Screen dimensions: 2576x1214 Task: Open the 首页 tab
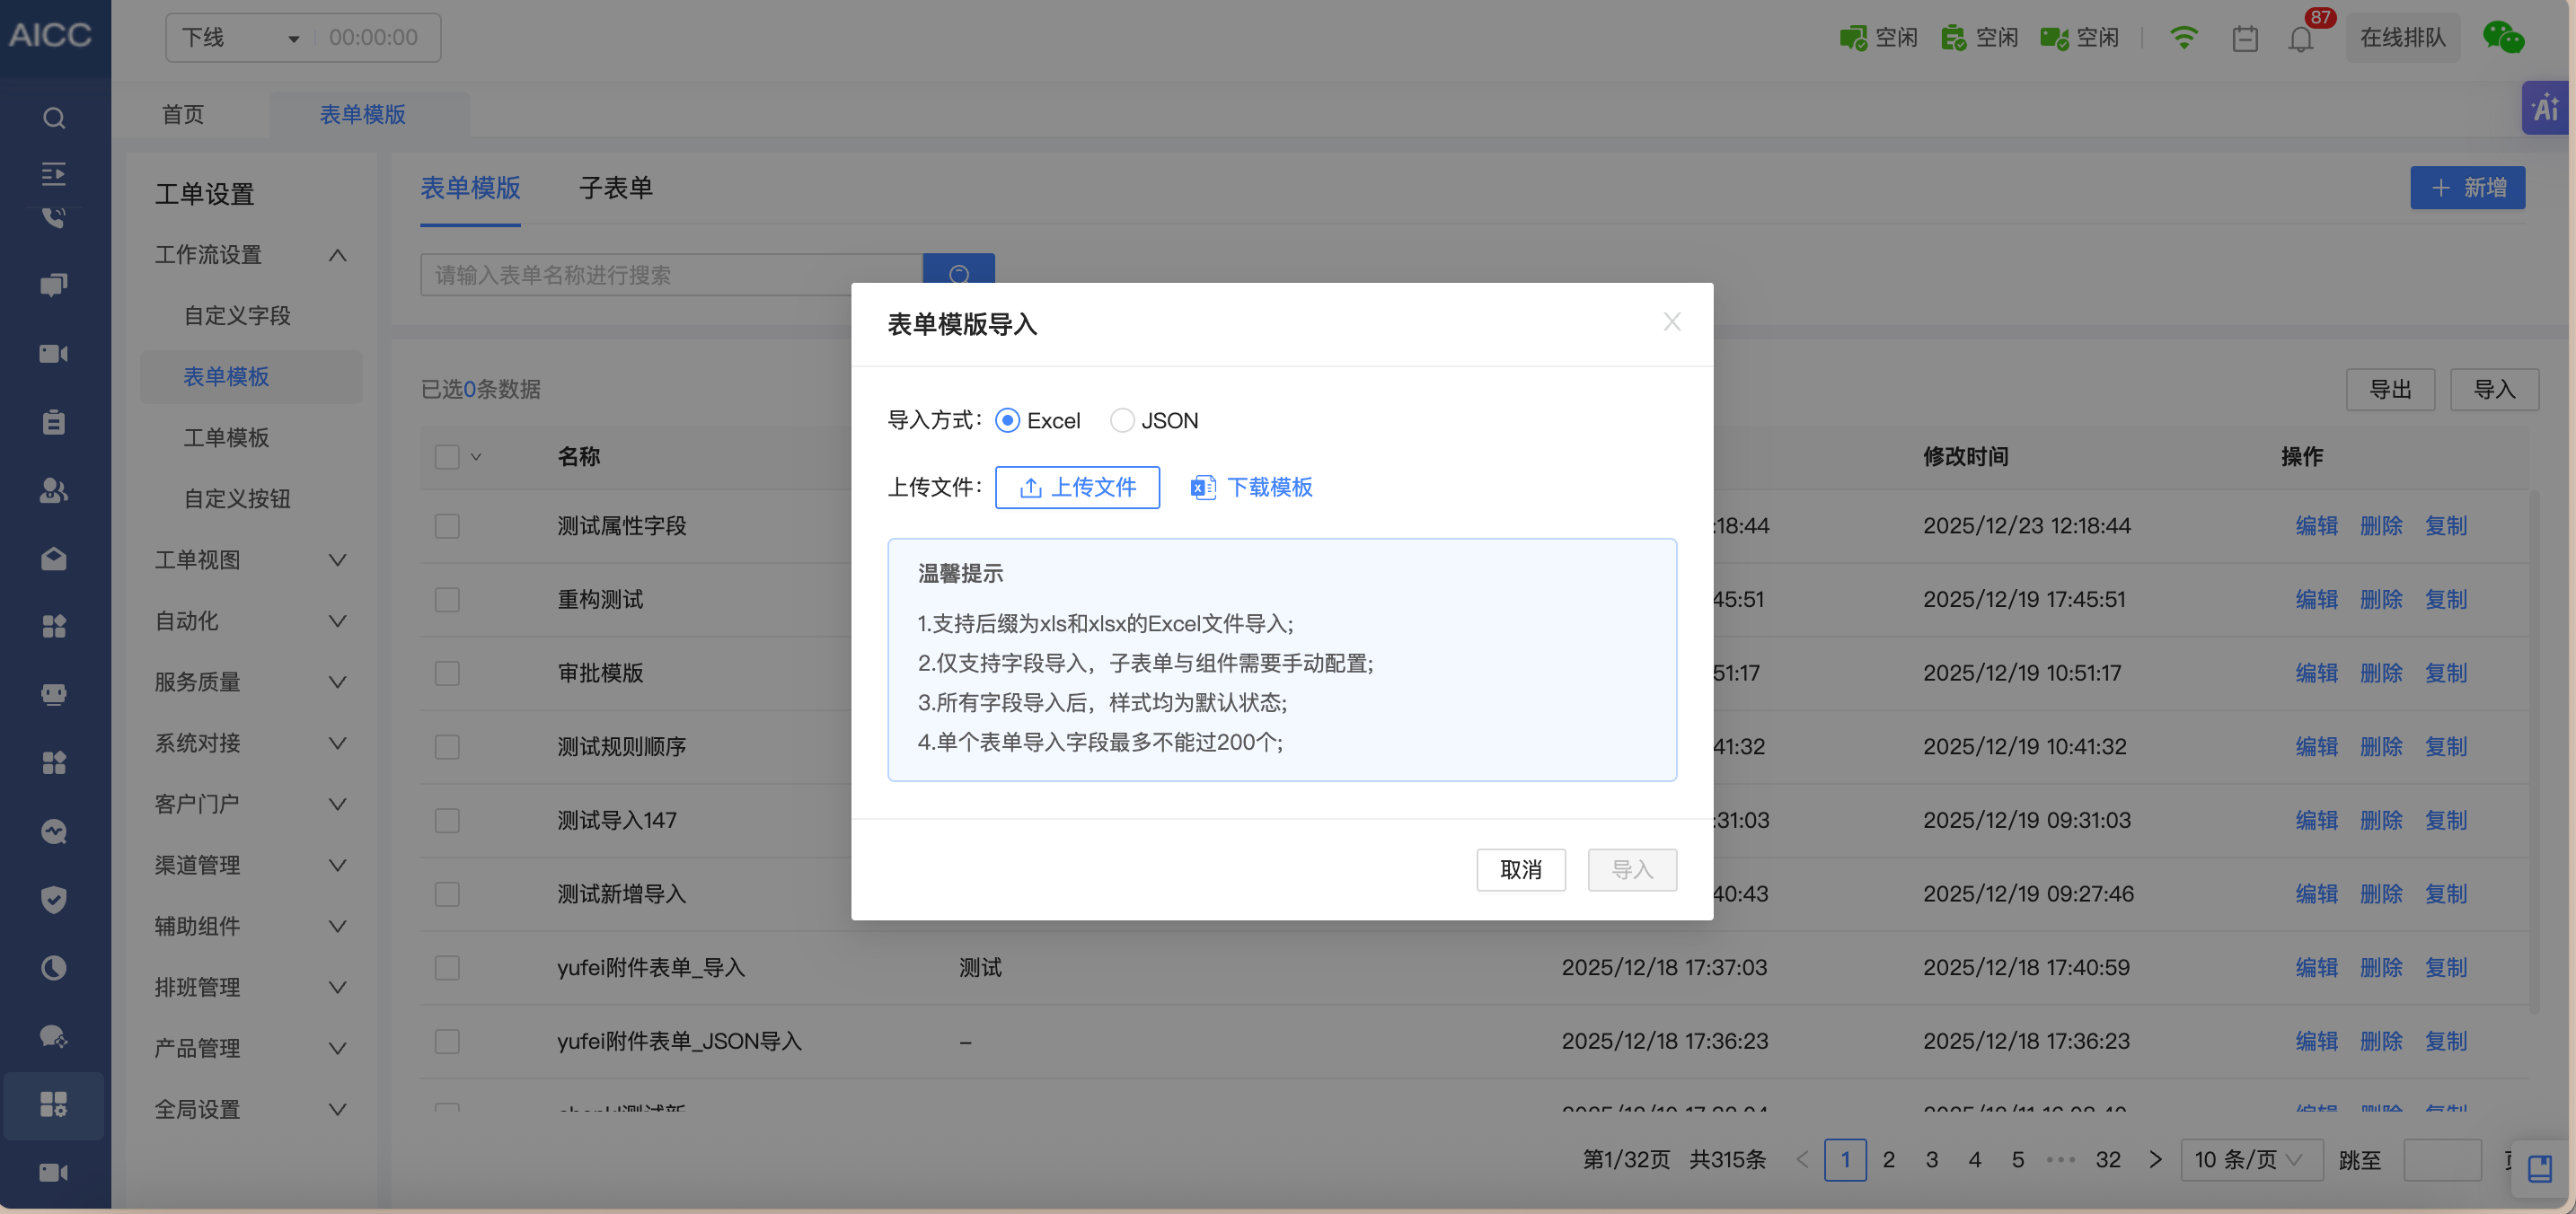(183, 114)
